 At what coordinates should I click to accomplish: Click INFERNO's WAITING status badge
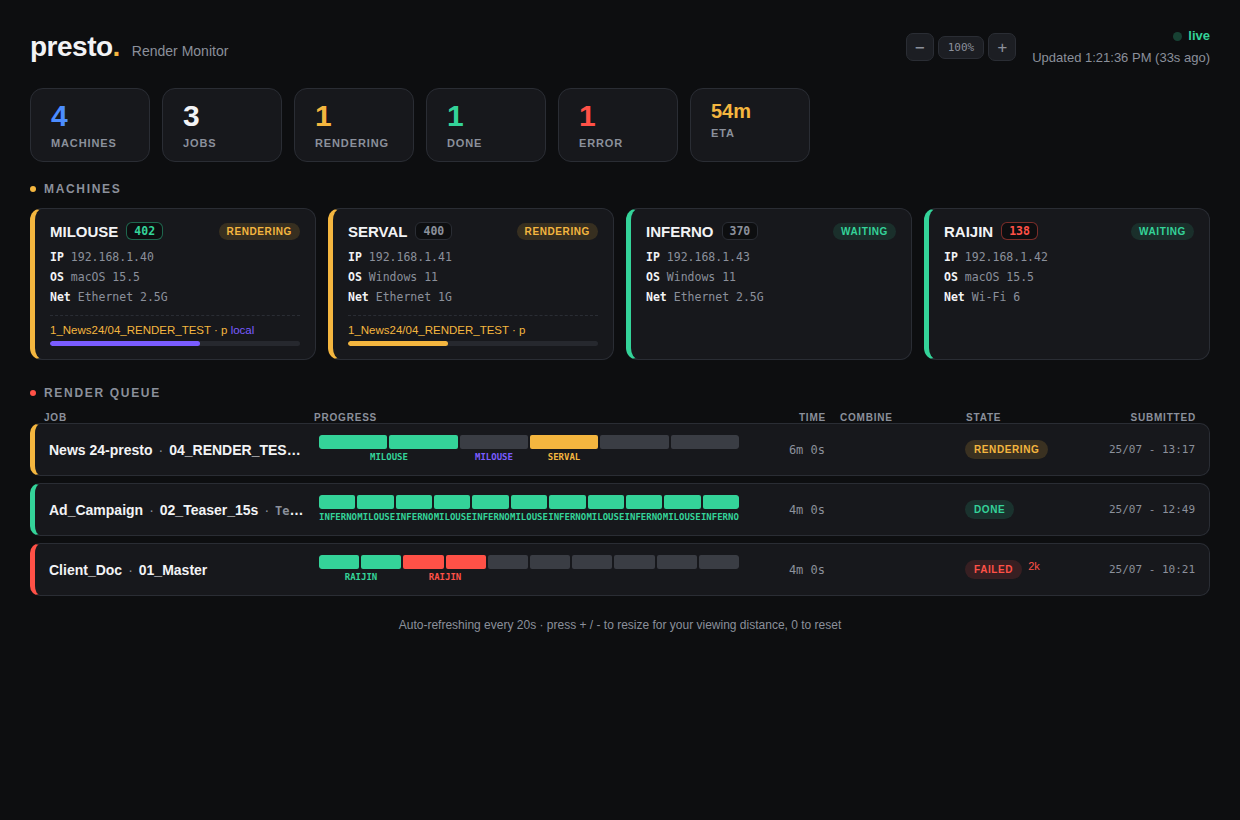(864, 231)
